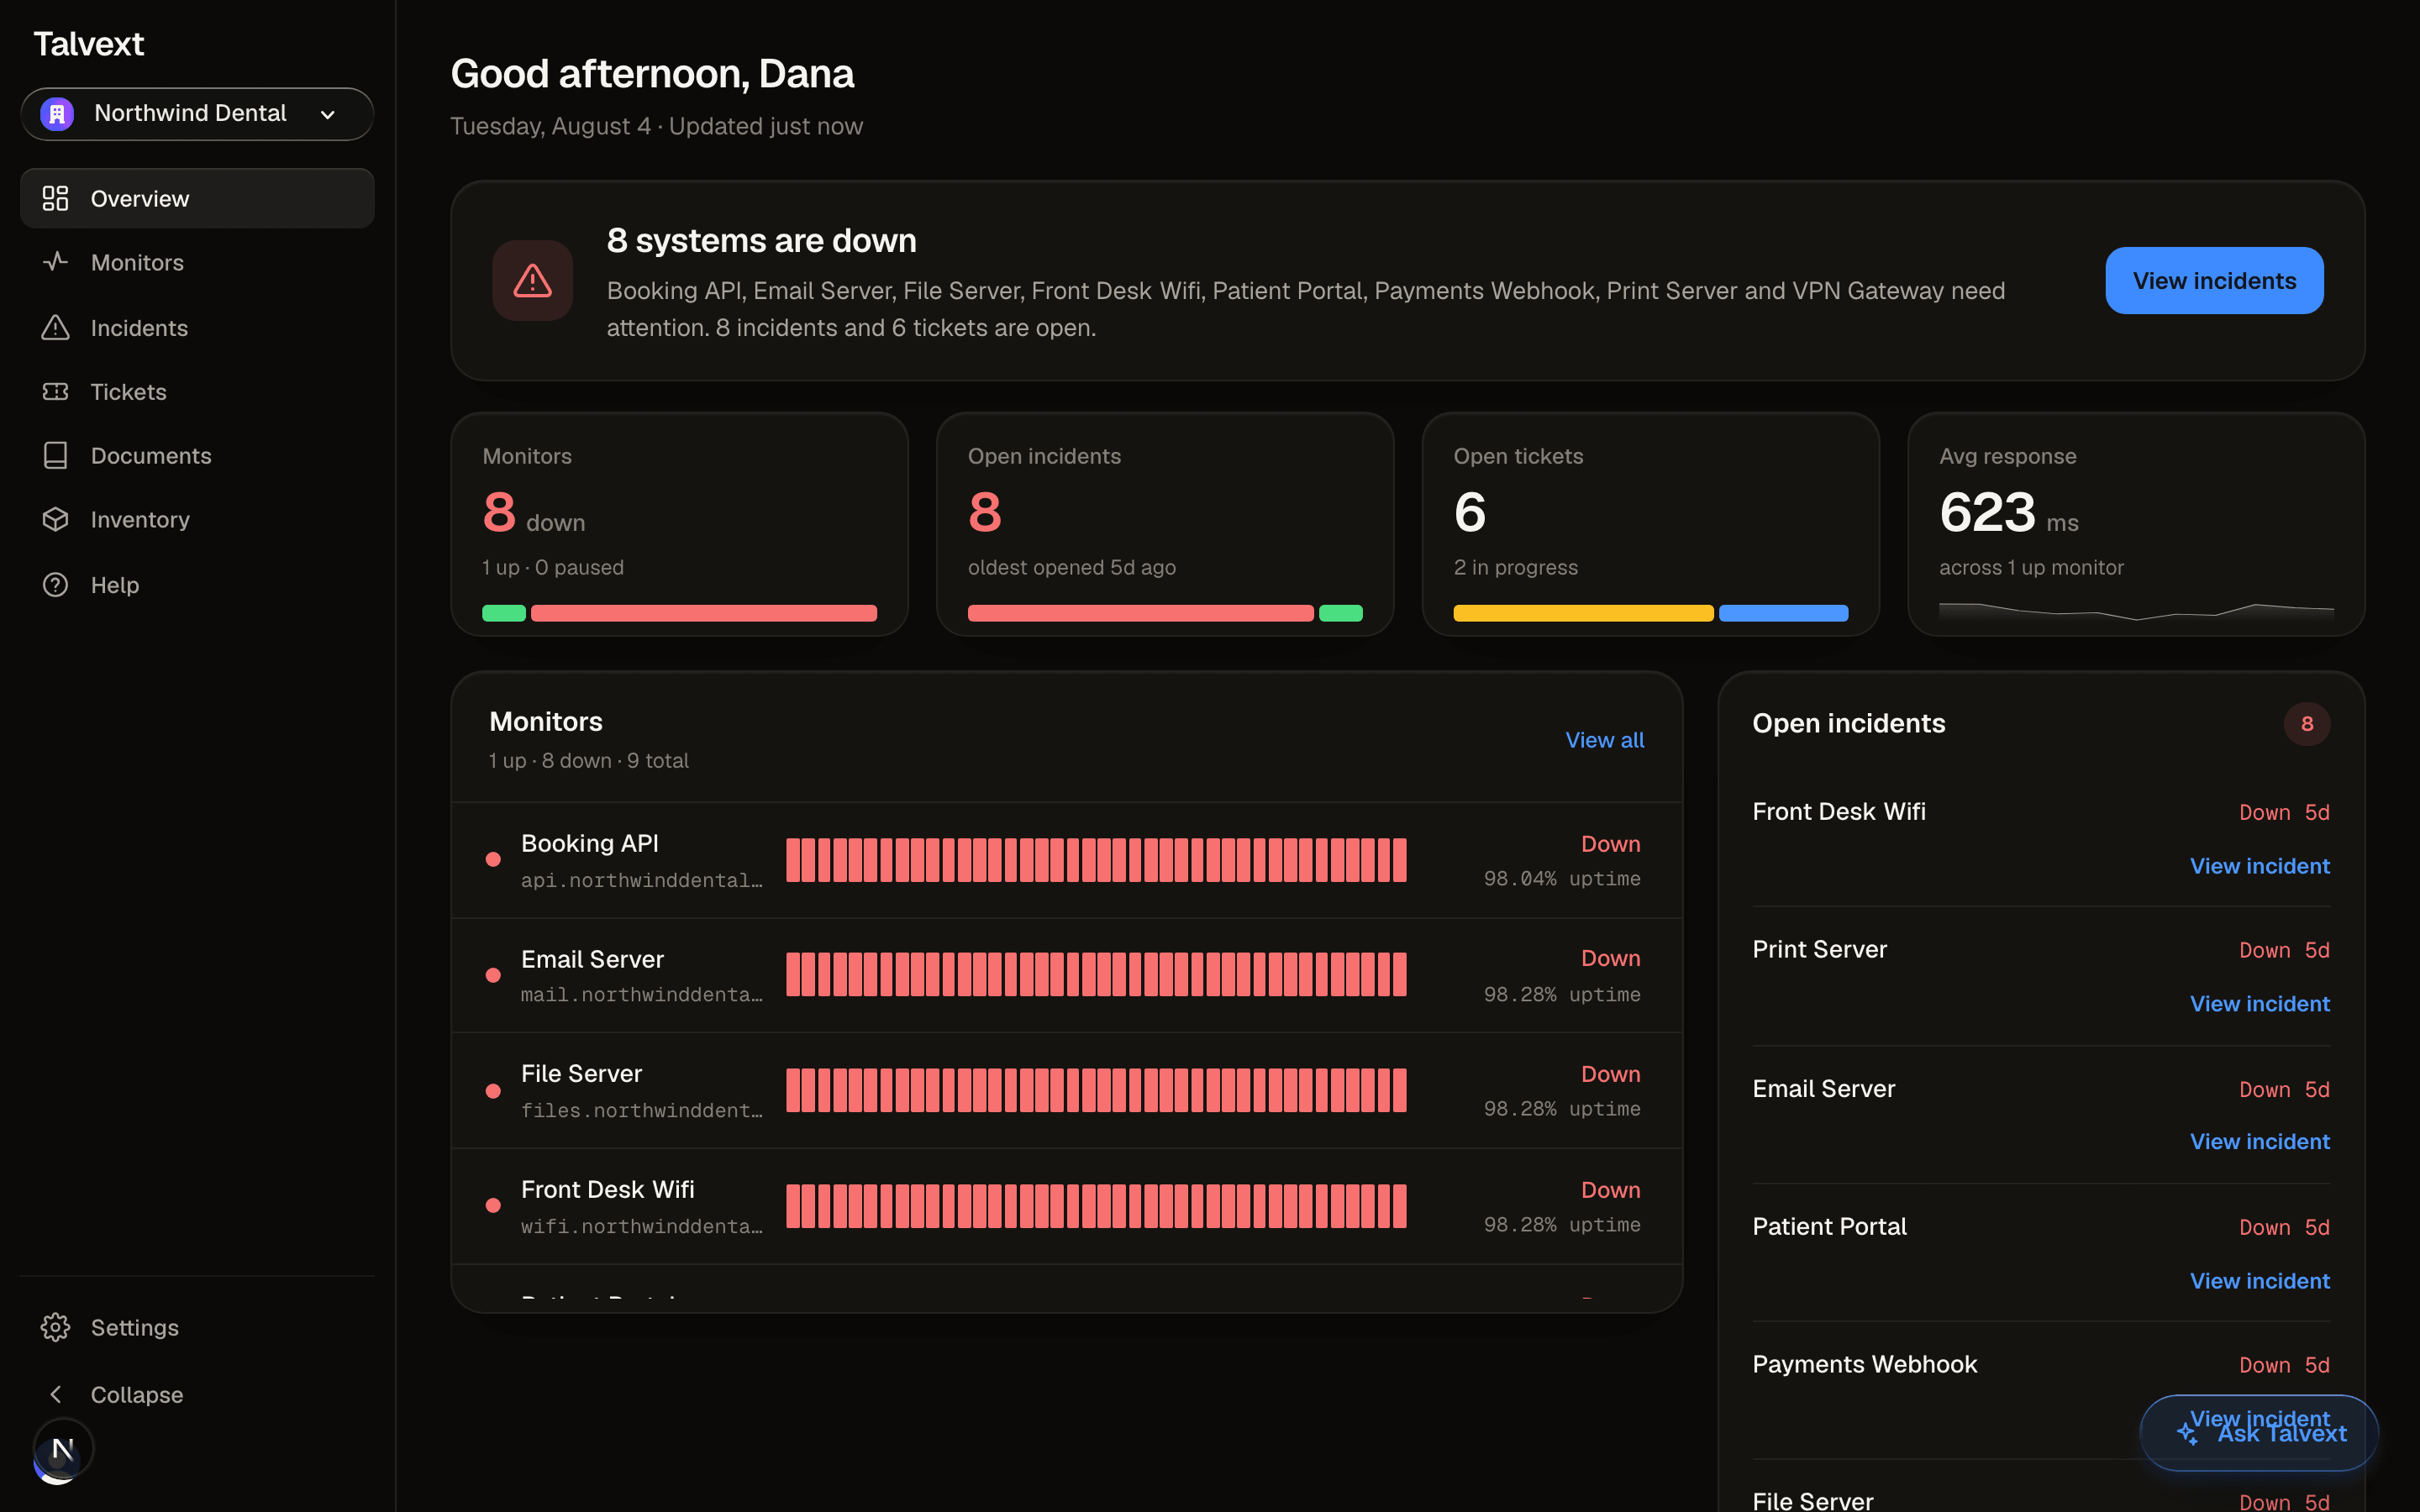Click Patient Portal in Open incidents list
The width and height of the screenshot is (2420, 1512).
[x=1829, y=1226]
